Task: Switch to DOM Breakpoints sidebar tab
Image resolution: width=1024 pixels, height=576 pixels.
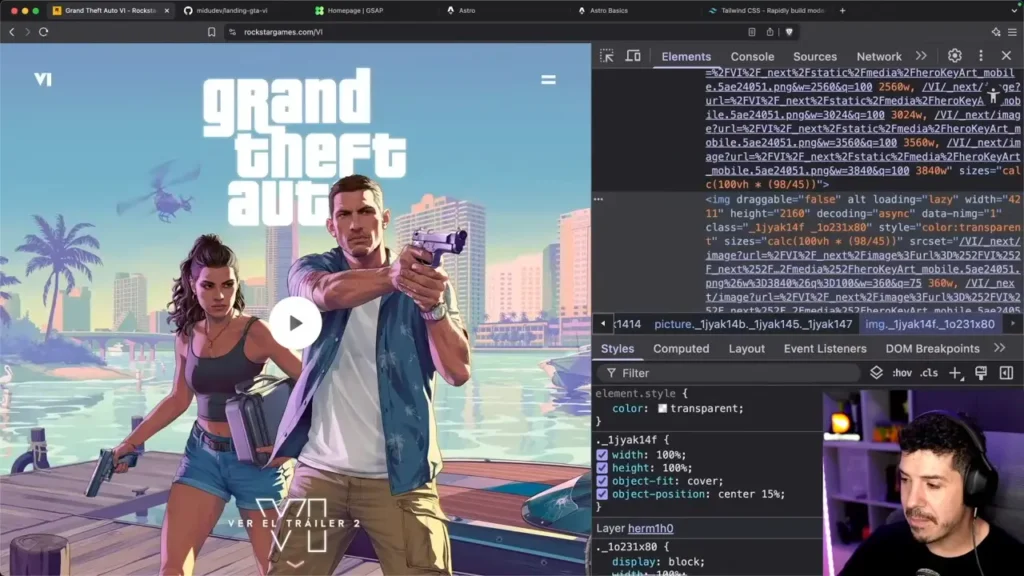Action: point(932,349)
